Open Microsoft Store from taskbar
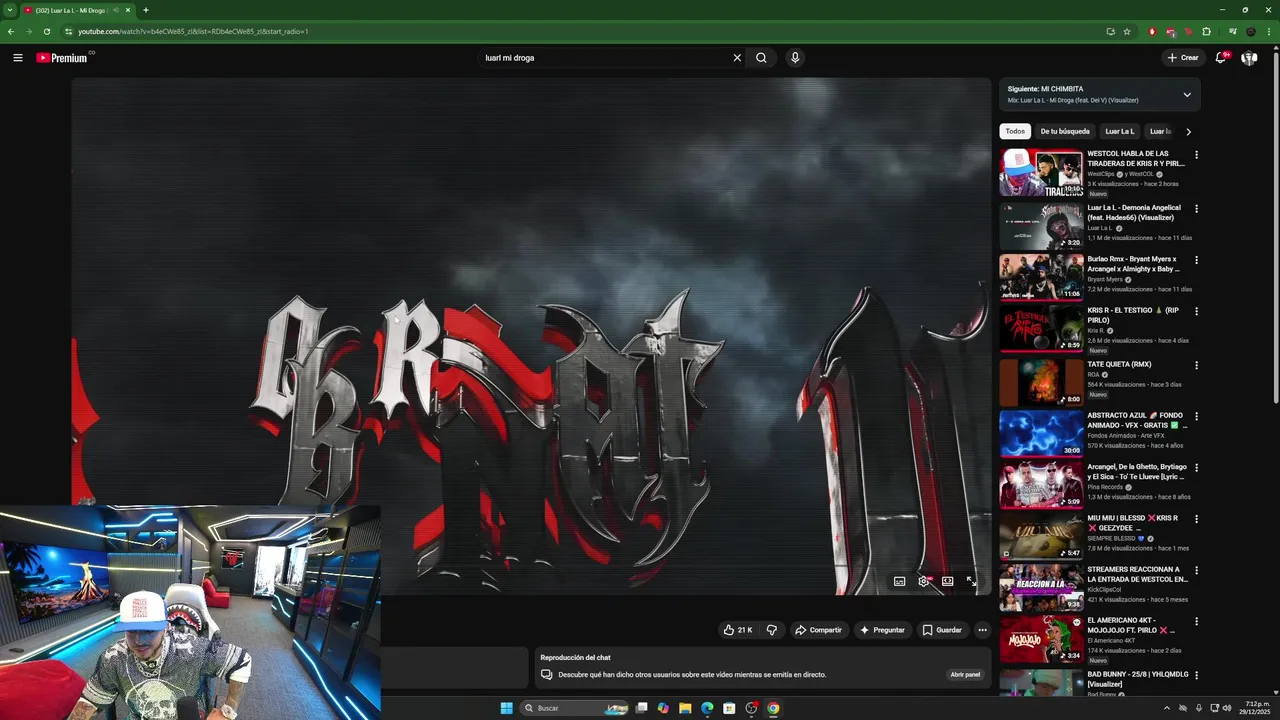 click(x=729, y=708)
